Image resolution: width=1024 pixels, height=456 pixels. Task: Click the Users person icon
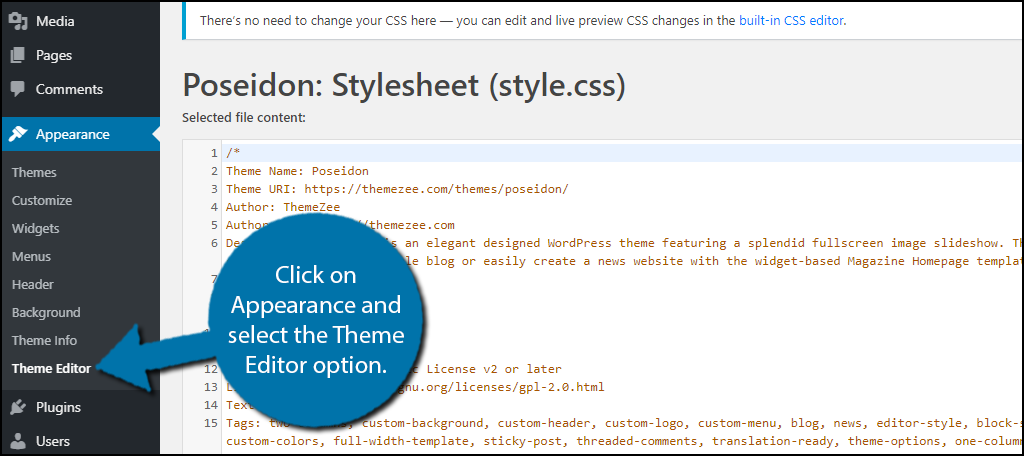(19, 441)
